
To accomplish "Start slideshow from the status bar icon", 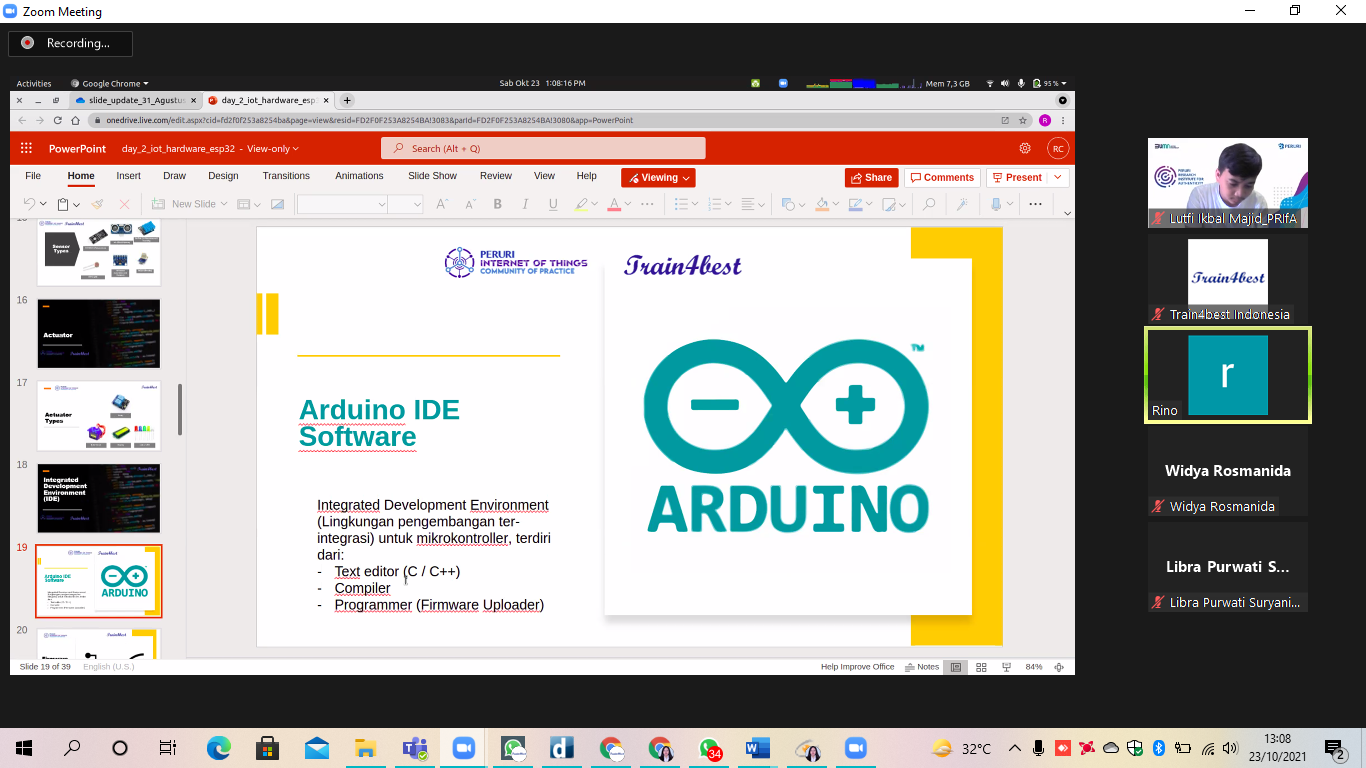I will click(1006, 667).
